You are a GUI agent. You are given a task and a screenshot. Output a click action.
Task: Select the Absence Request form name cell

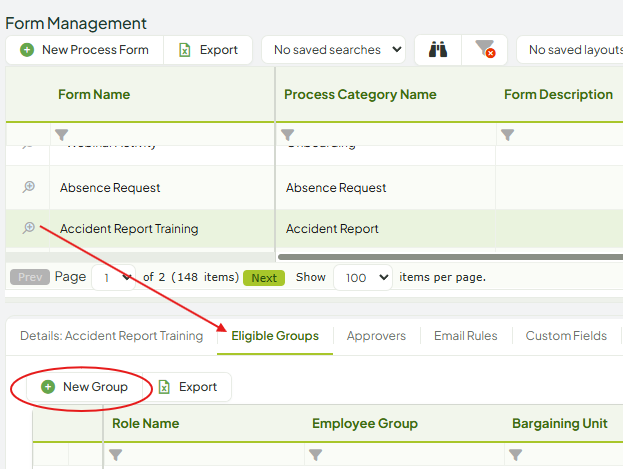tap(162, 188)
